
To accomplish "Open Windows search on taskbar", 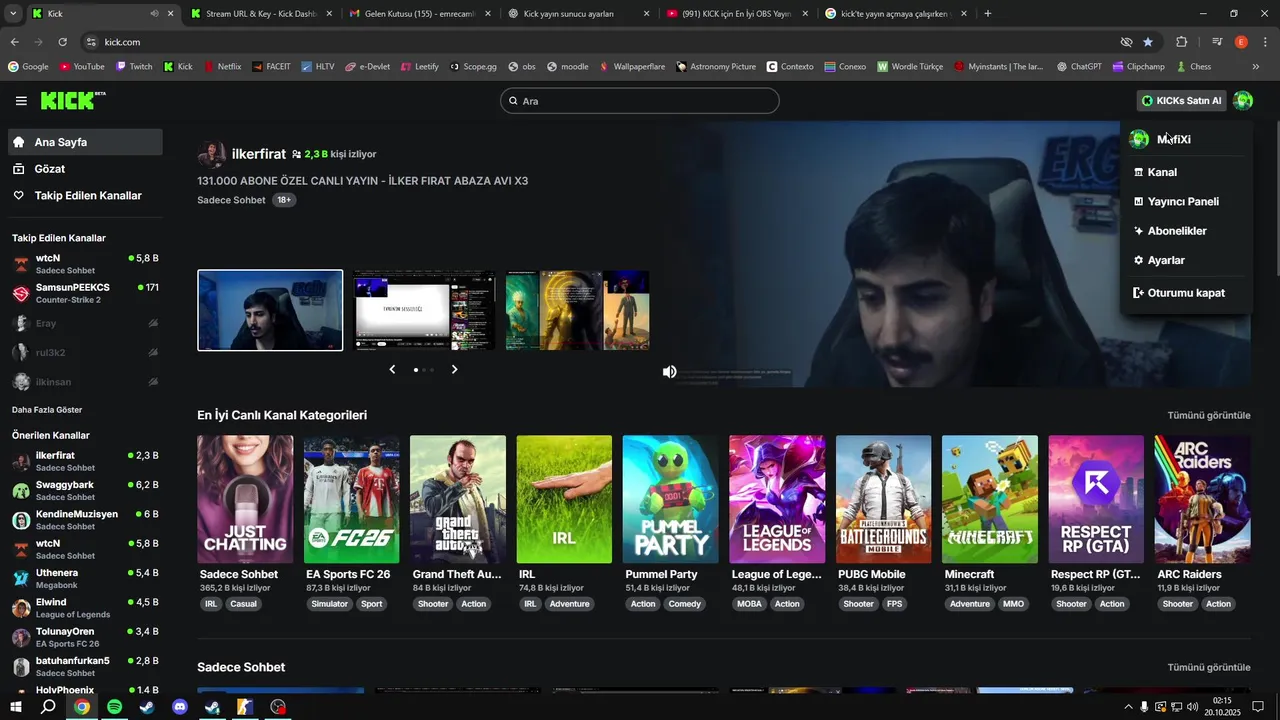I will 48,707.
